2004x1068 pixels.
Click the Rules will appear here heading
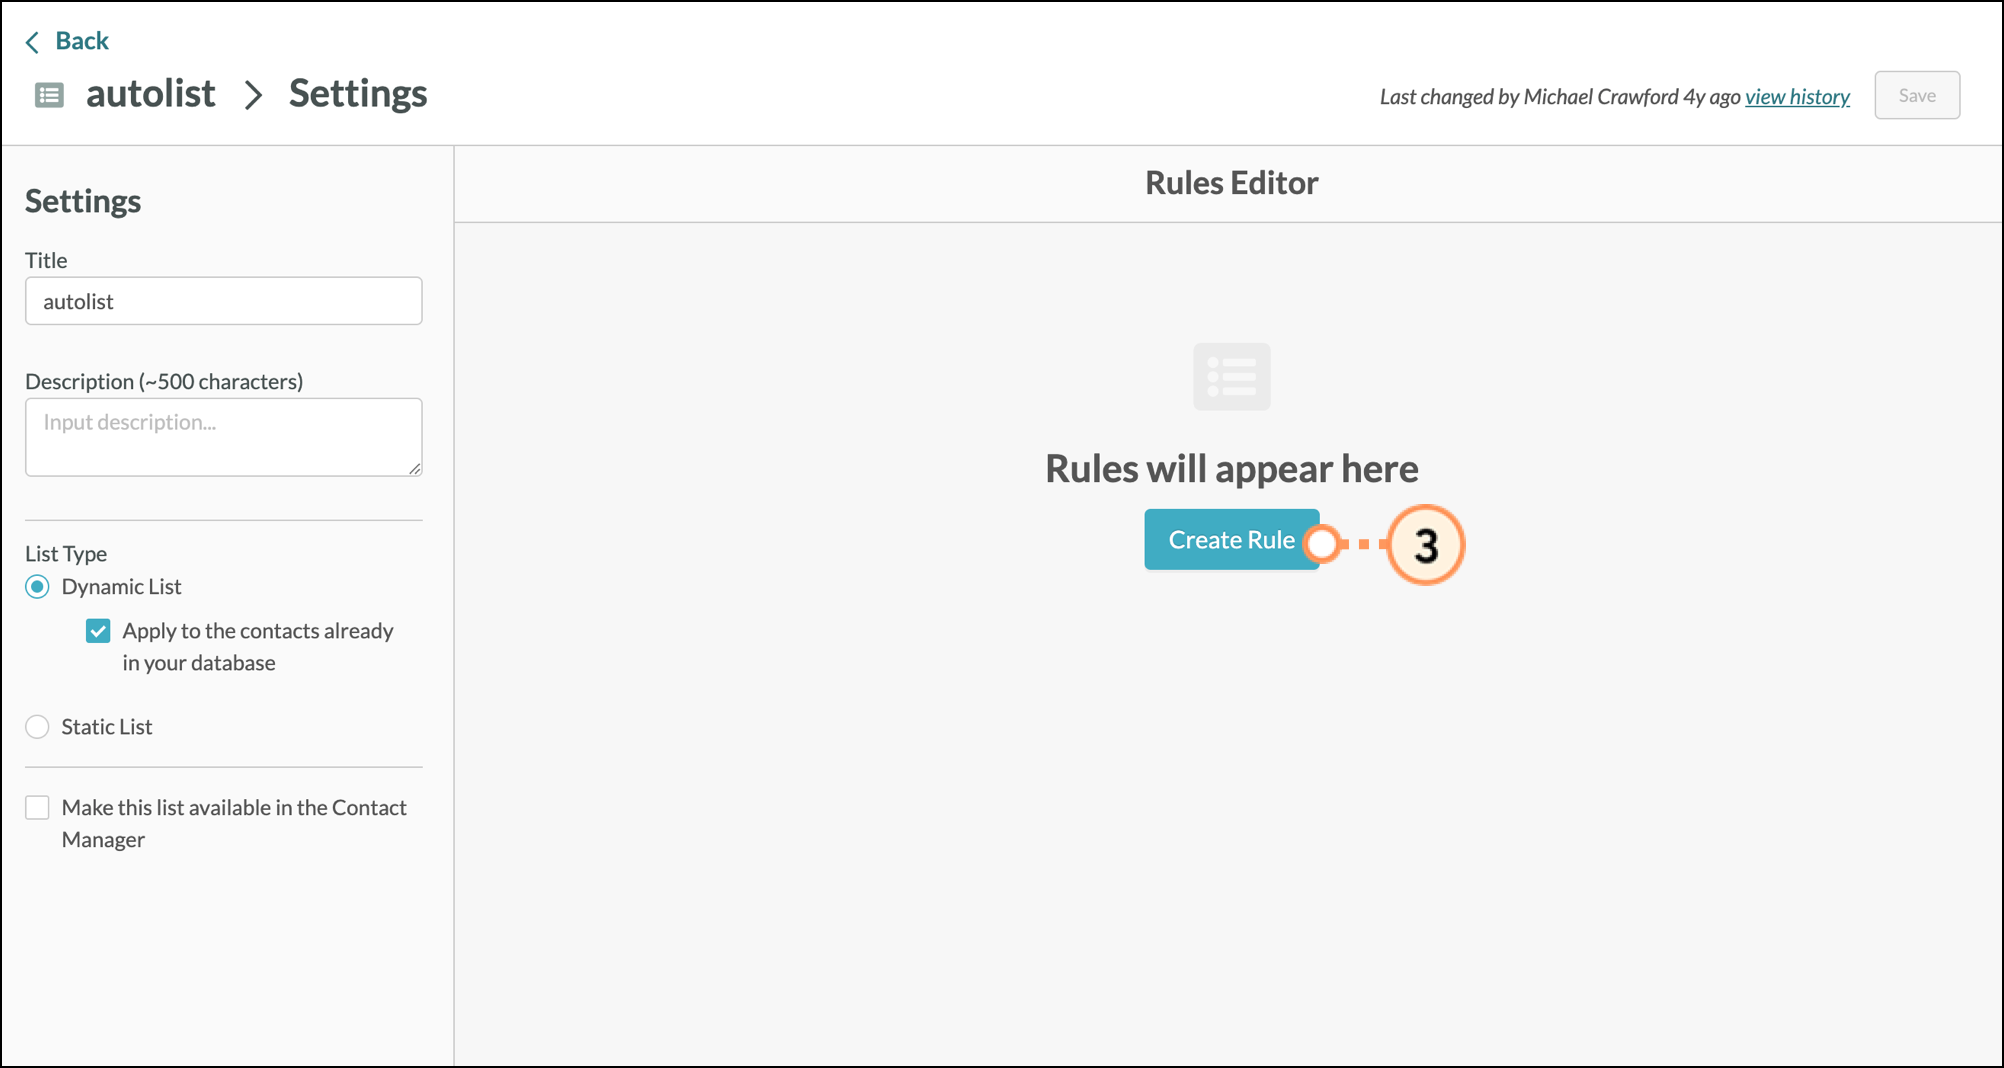pyautogui.click(x=1231, y=468)
